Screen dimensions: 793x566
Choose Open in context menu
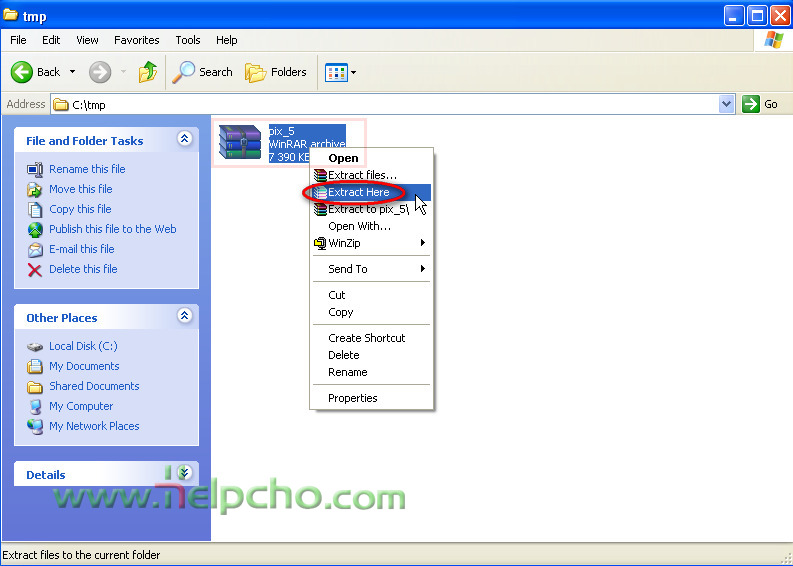(x=371, y=158)
